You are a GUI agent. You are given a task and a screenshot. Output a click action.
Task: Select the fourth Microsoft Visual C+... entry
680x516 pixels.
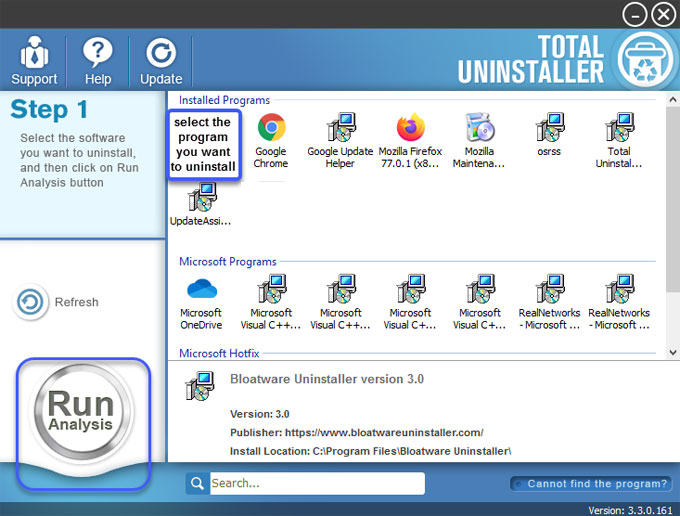[x=480, y=302]
